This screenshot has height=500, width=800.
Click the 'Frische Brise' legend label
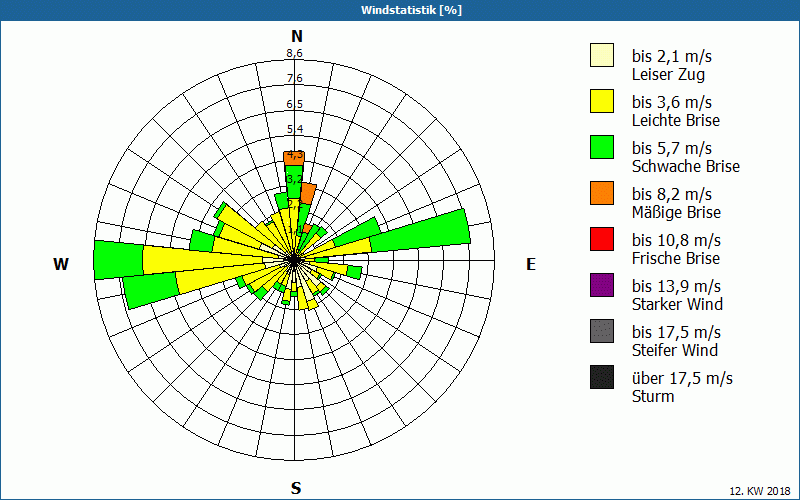676,258
